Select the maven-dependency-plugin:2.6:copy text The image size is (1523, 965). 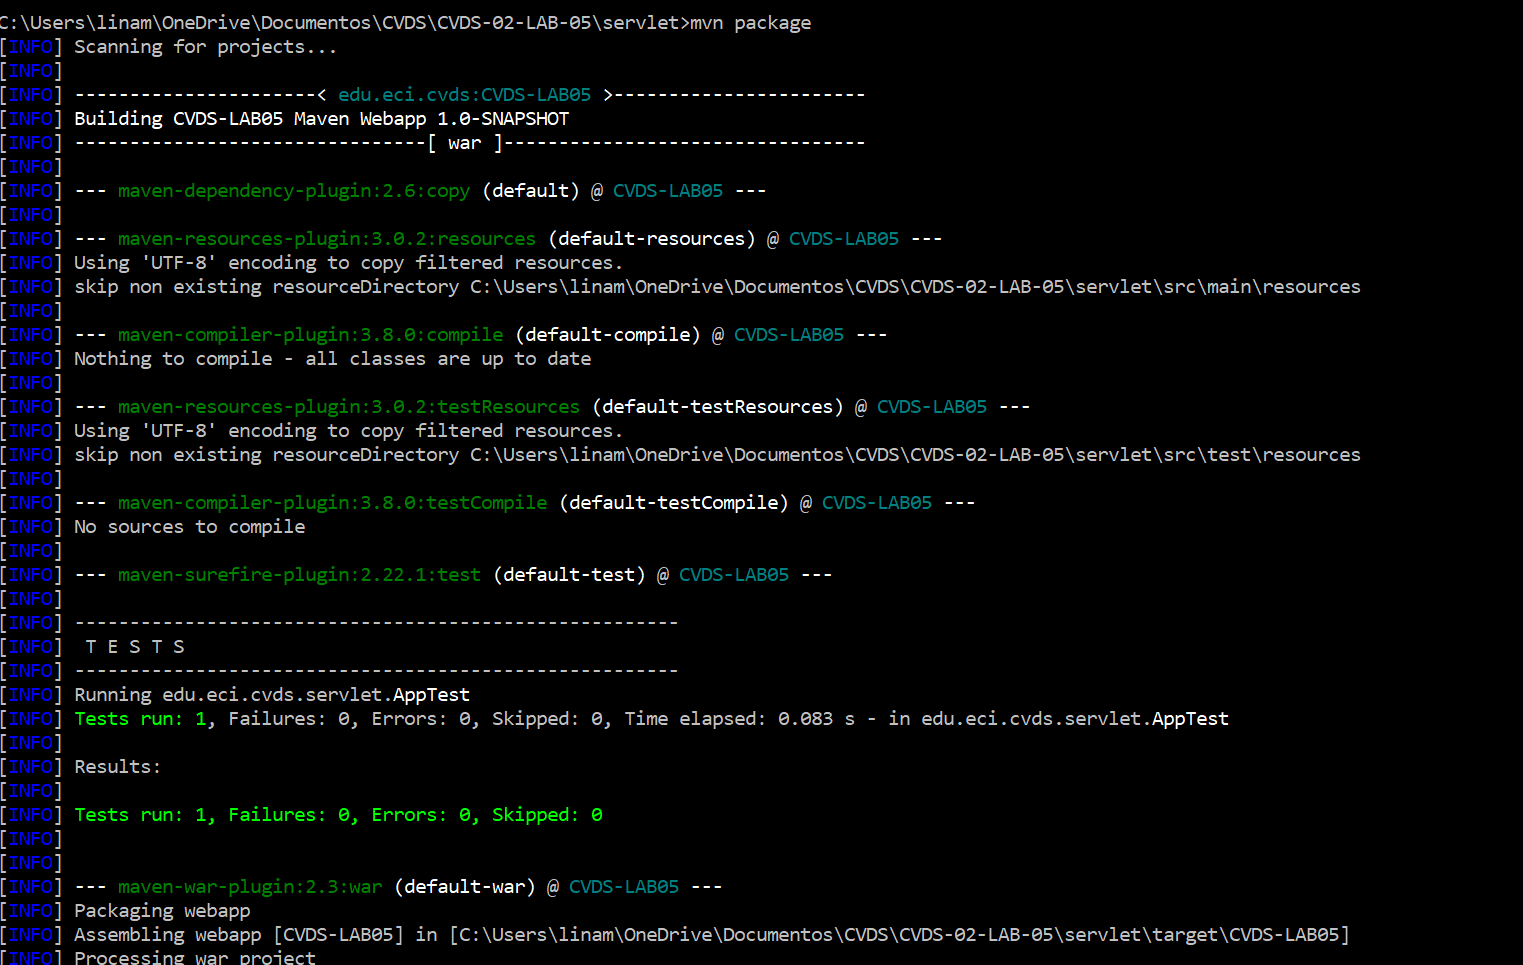[293, 190]
